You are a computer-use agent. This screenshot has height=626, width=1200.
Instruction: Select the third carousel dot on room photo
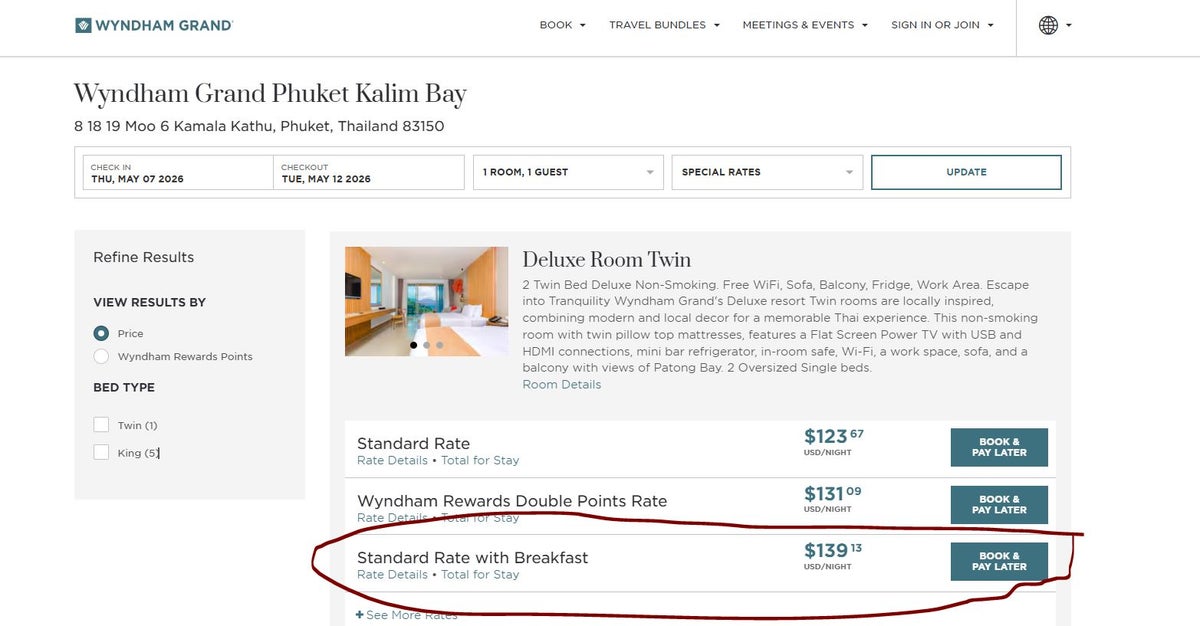pos(439,345)
